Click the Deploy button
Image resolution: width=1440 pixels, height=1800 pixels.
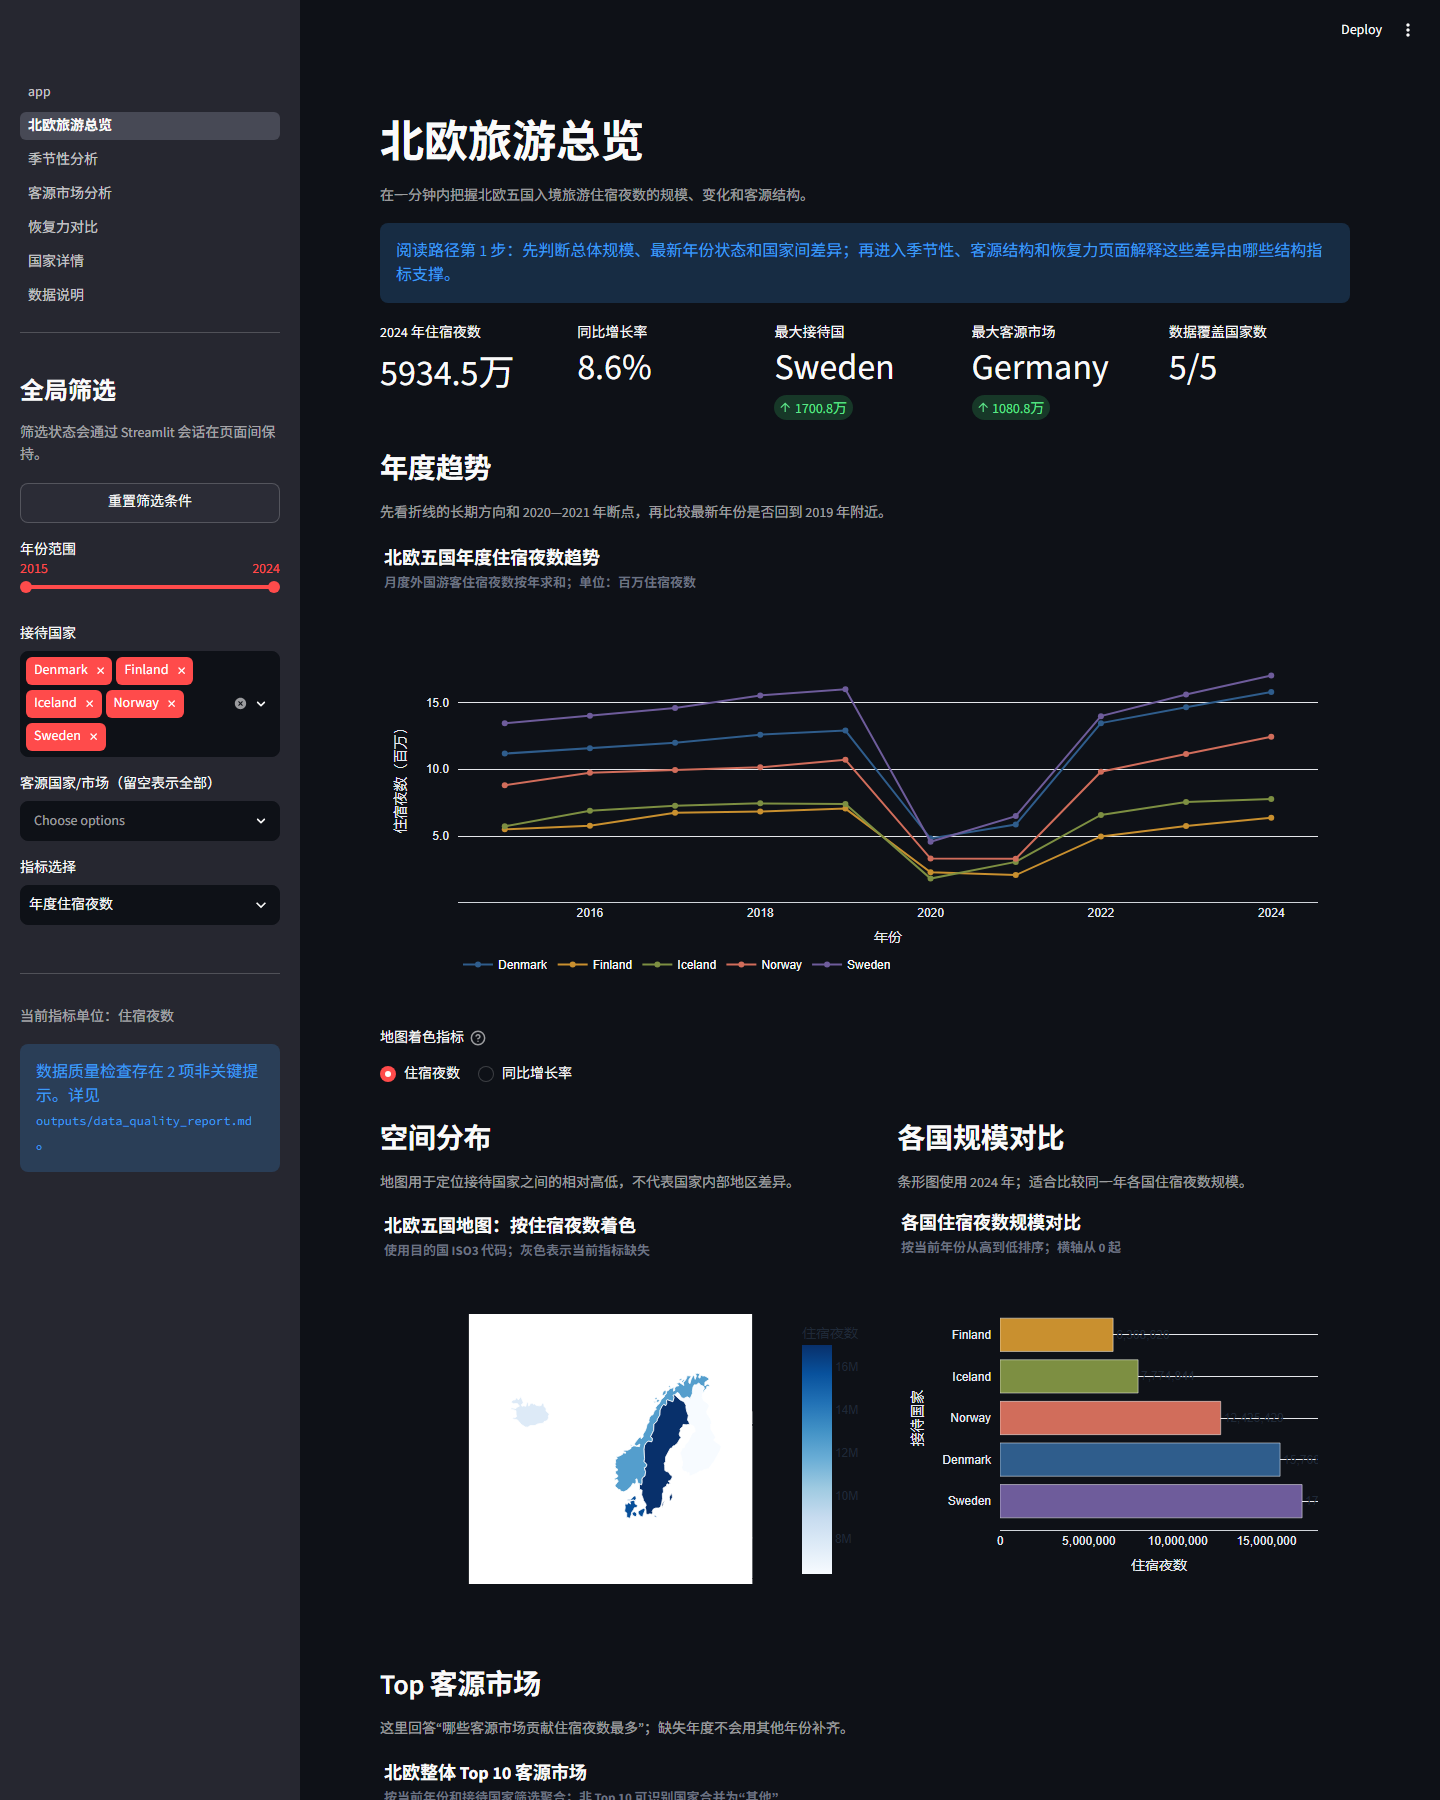[1361, 30]
